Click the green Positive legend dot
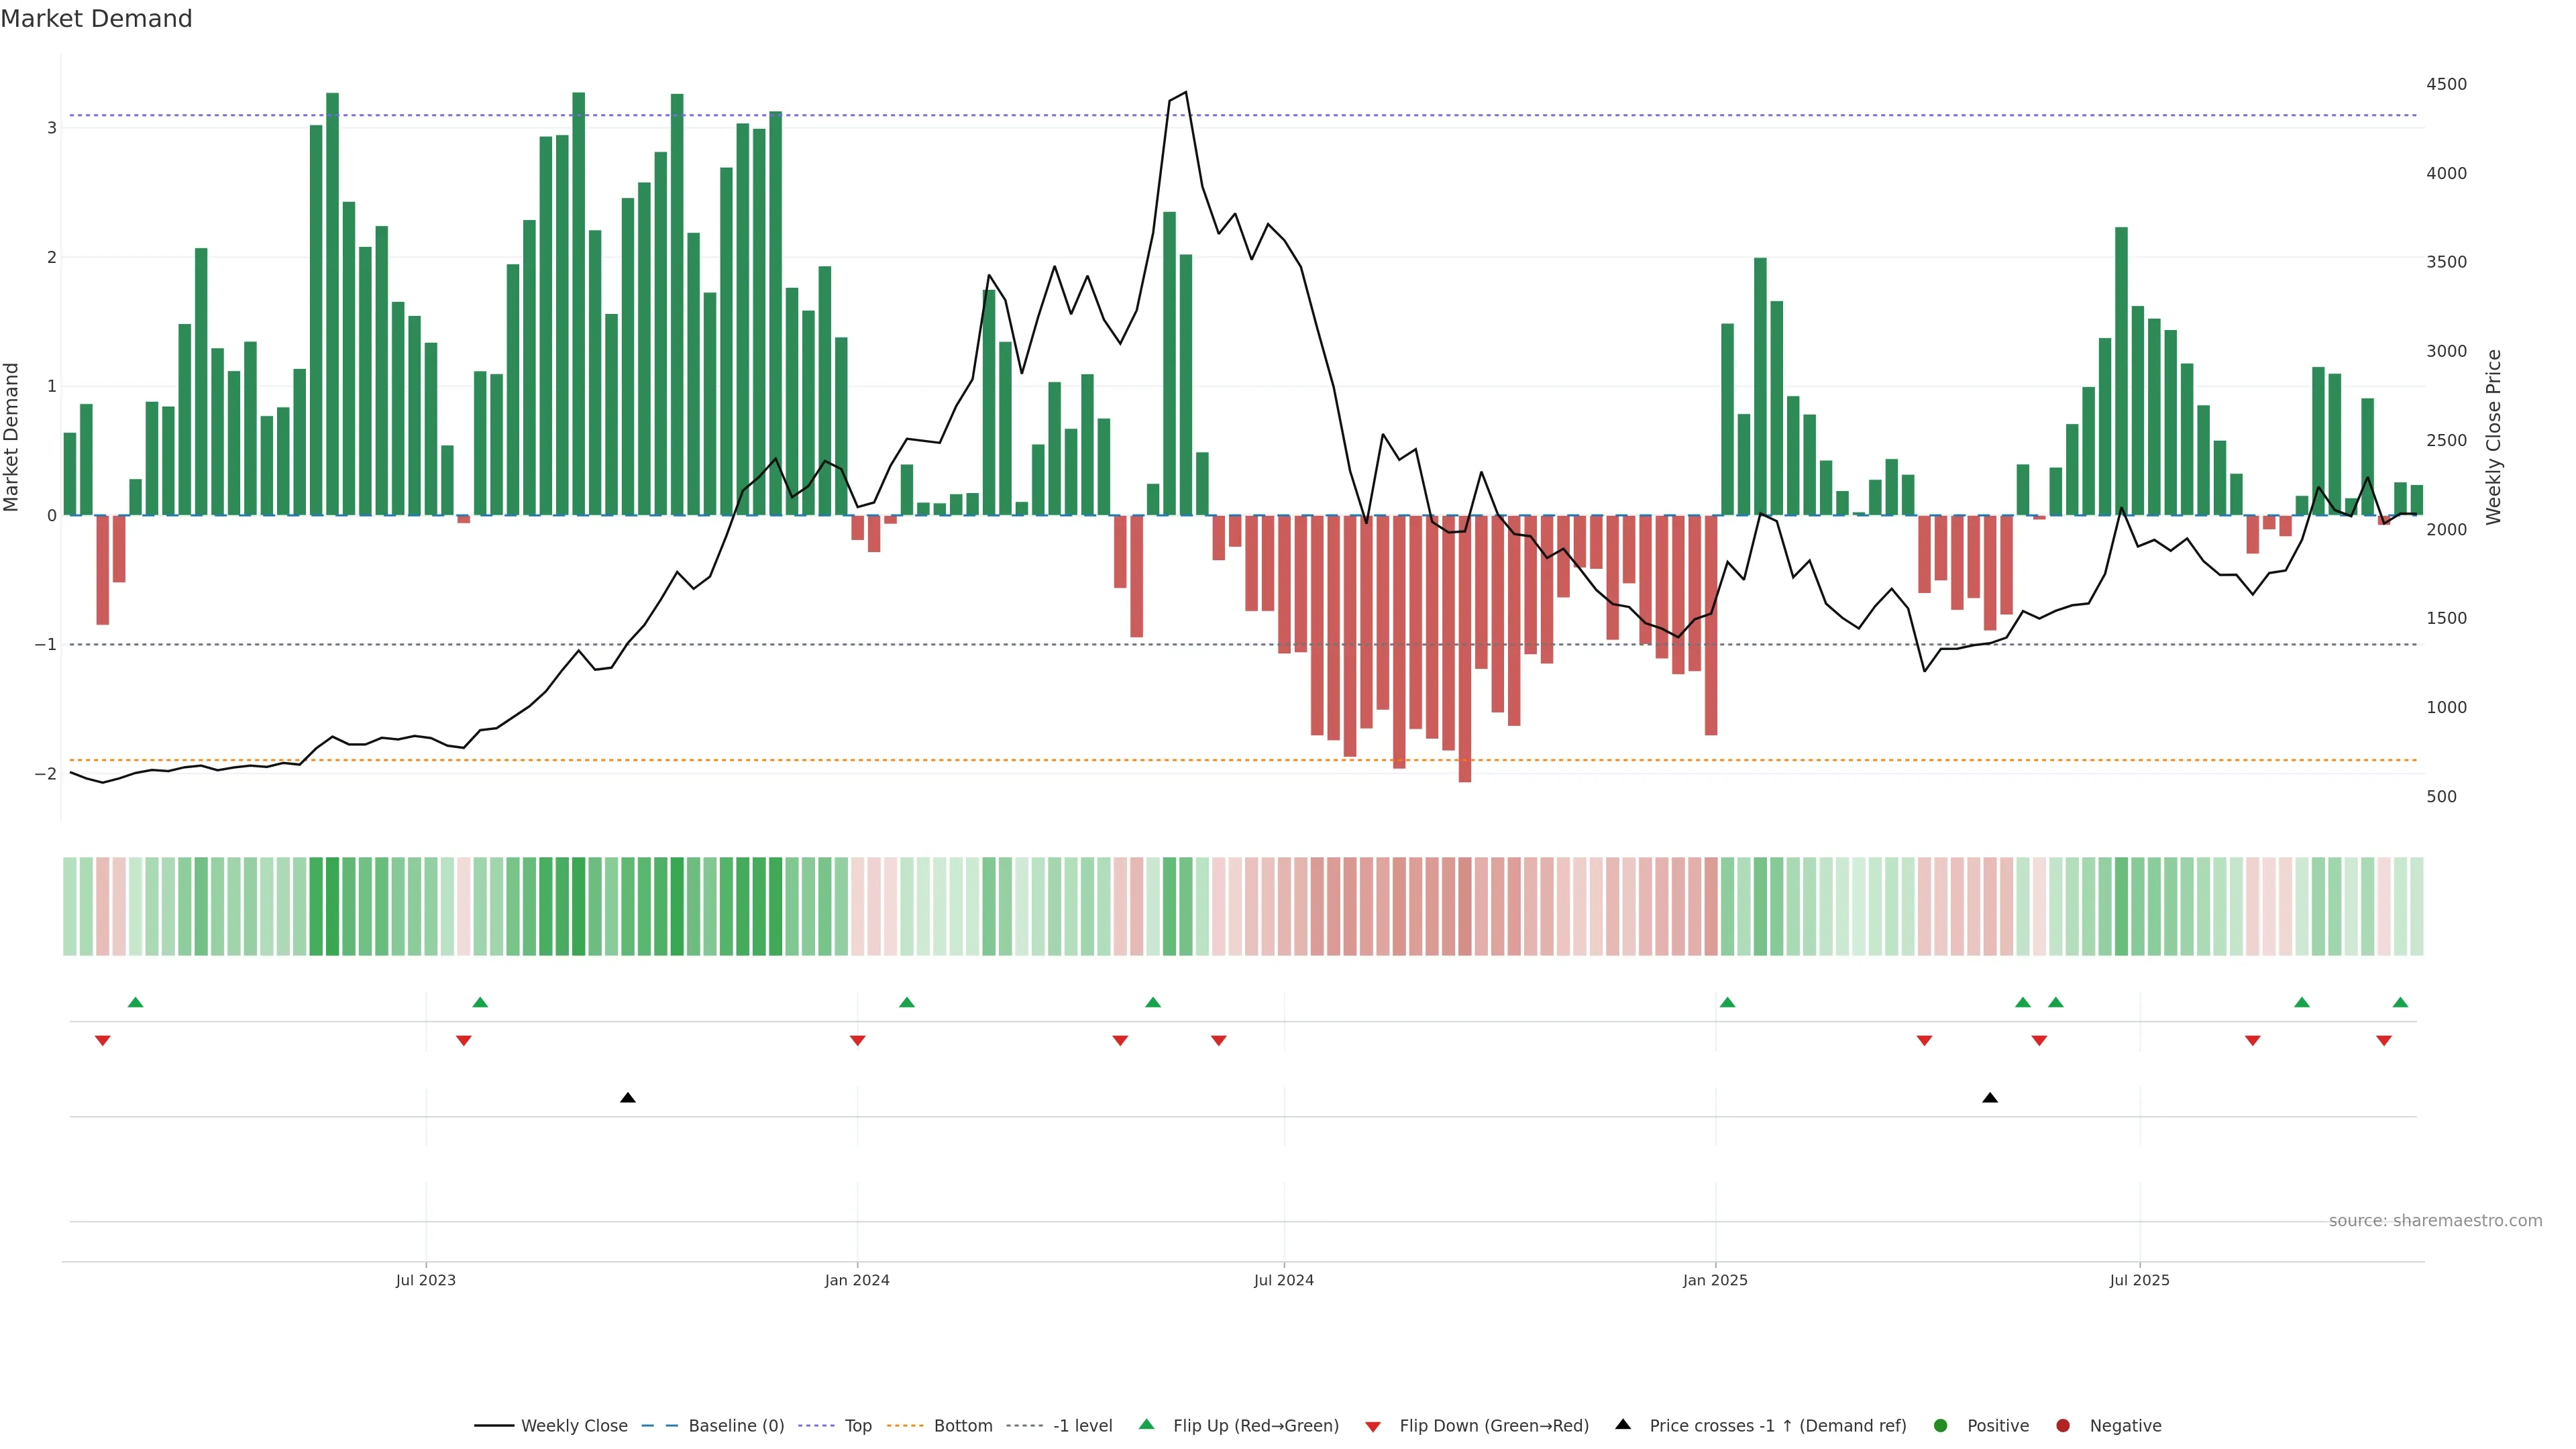This screenshot has height=1449, width=2576. tap(1941, 1425)
